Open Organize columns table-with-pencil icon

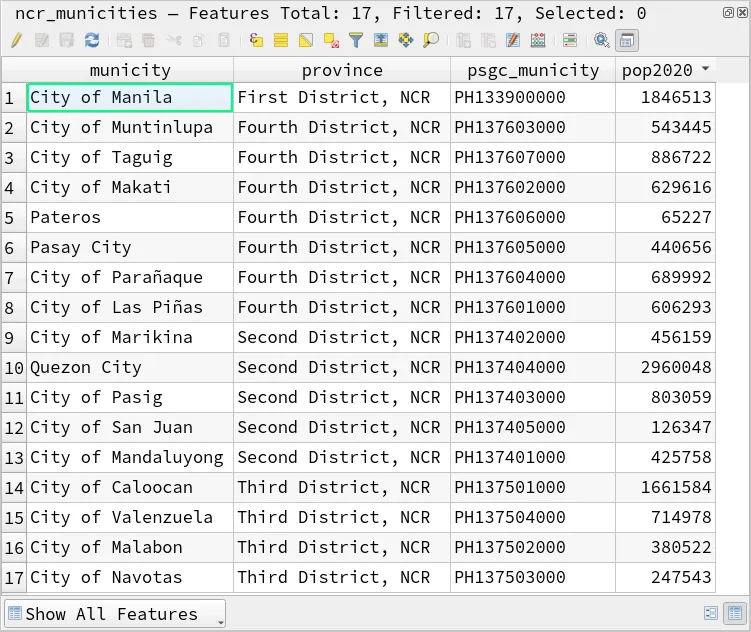[513, 40]
